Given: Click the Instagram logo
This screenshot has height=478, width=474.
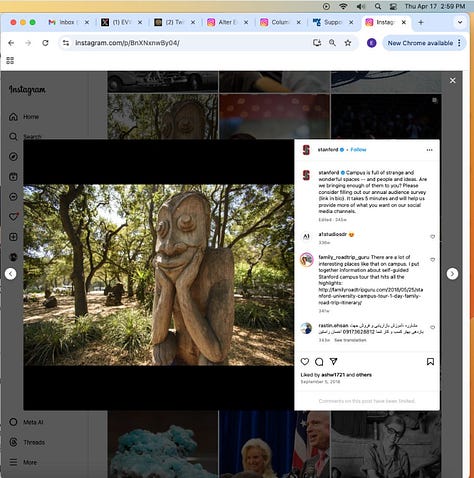Looking at the screenshot, I should (x=27, y=90).
